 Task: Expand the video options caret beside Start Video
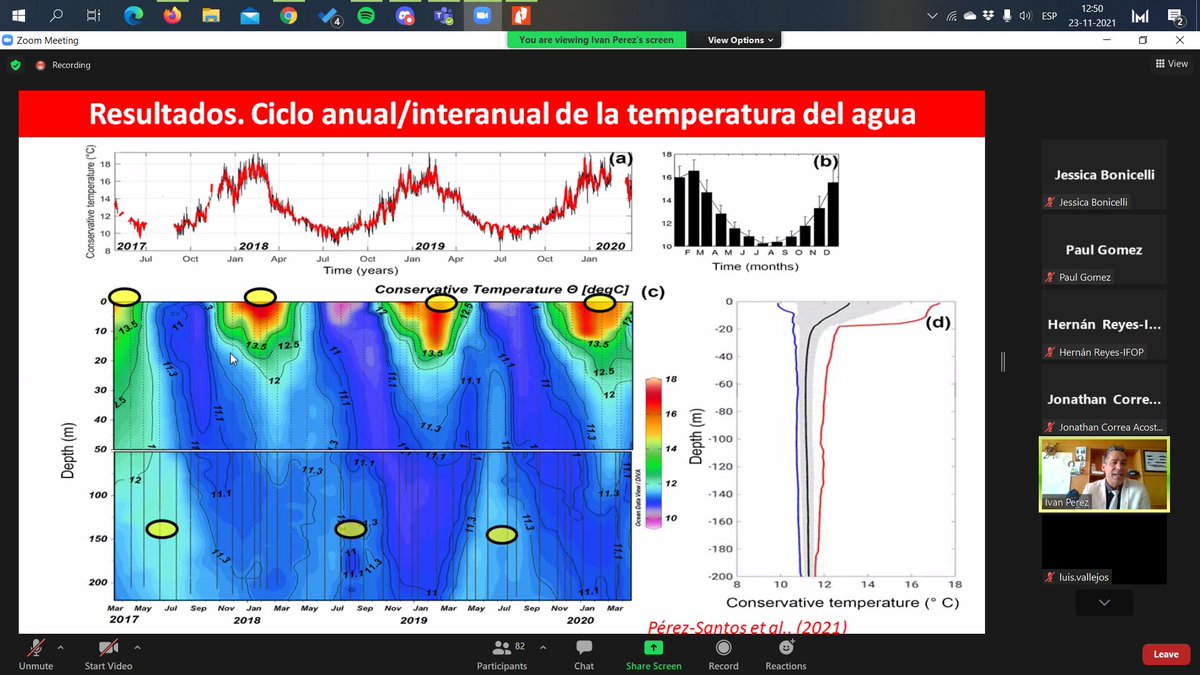click(137, 647)
